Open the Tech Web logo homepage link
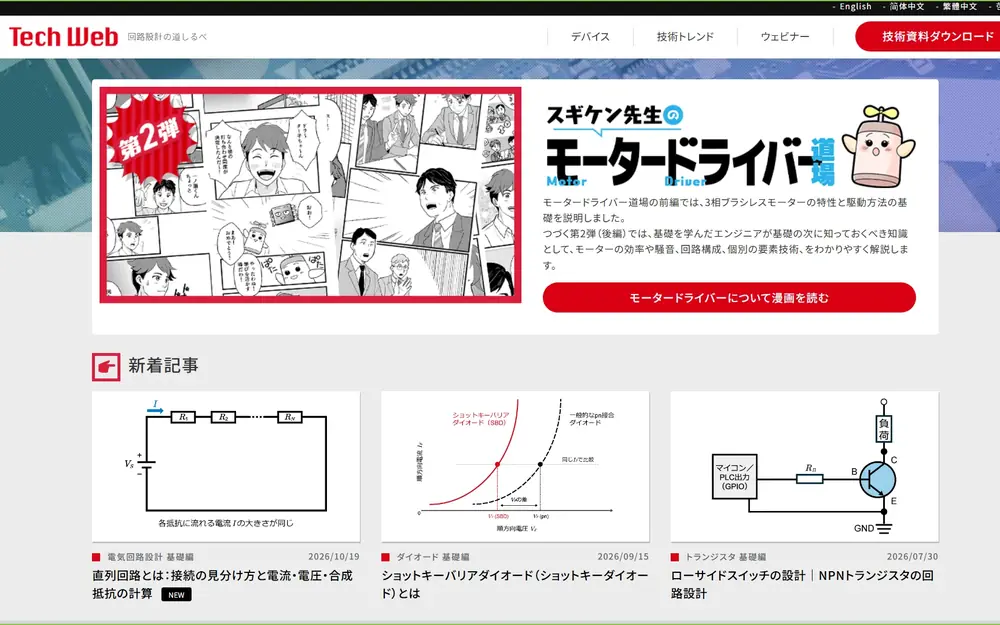Image resolution: width=1000 pixels, height=625 pixels. click(64, 36)
